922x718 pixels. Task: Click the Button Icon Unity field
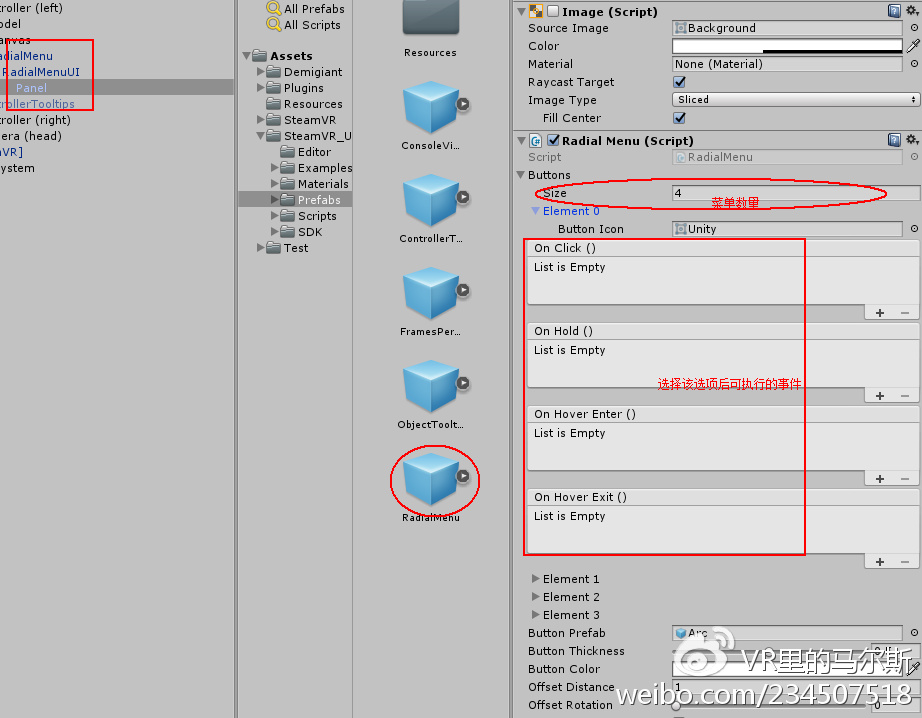click(787, 229)
